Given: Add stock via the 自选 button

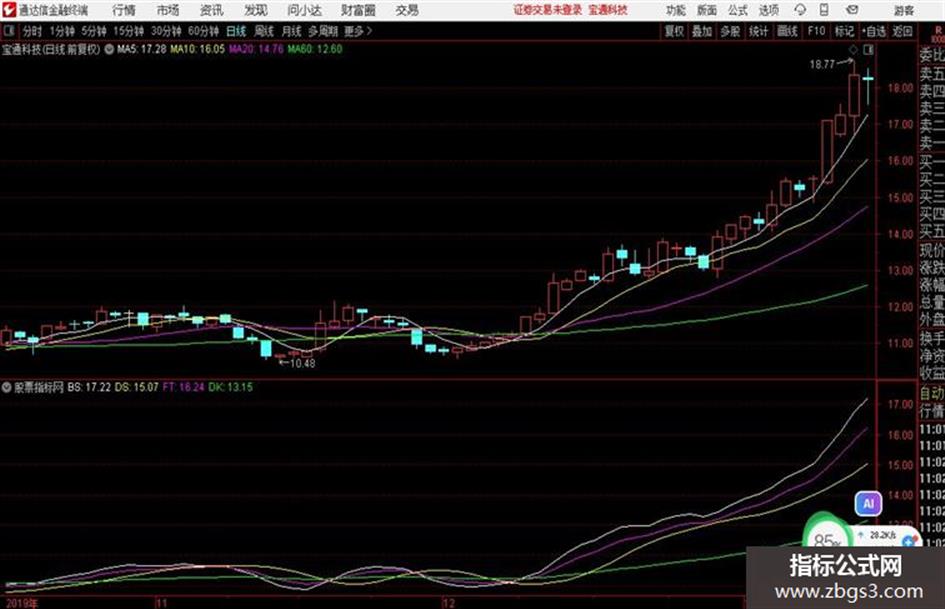Looking at the screenshot, I should click(x=874, y=31).
